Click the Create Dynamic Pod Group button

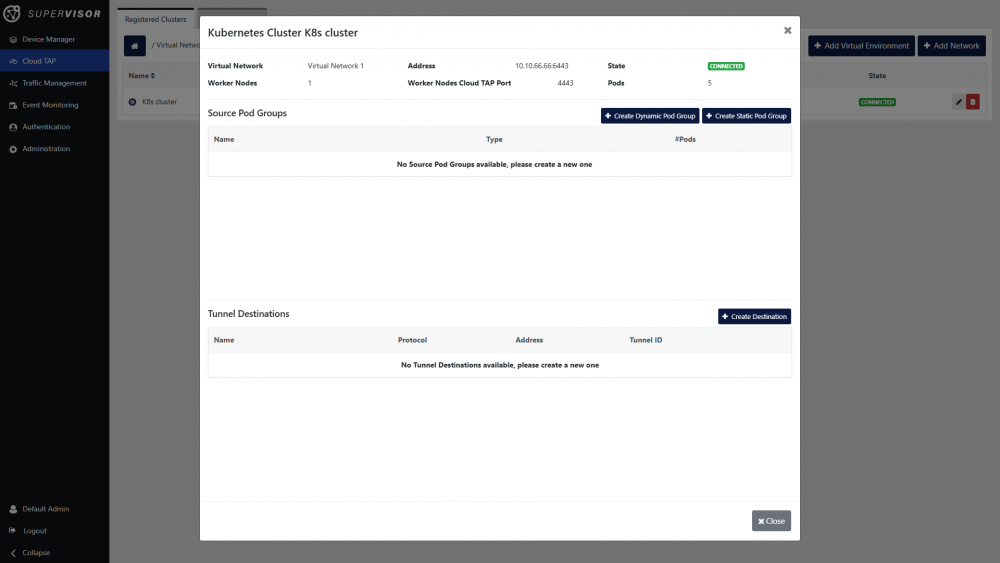tap(649, 116)
